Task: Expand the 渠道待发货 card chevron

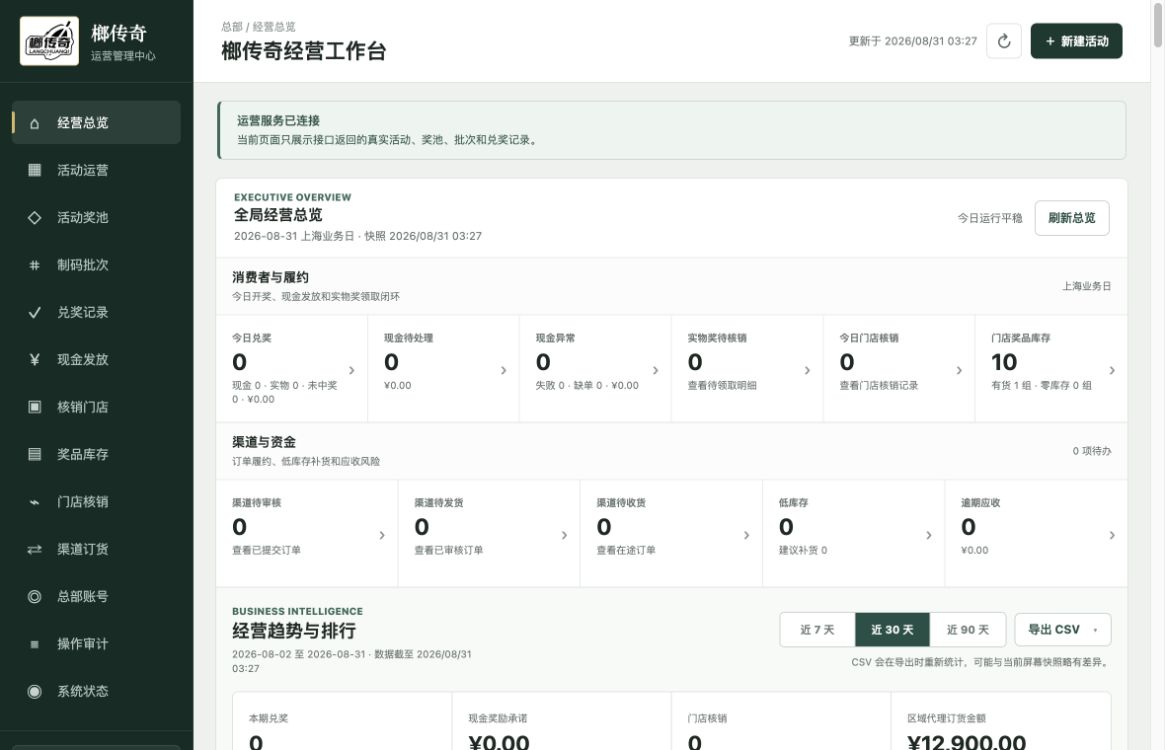Action: pyautogui.click(x=564, y=535)
